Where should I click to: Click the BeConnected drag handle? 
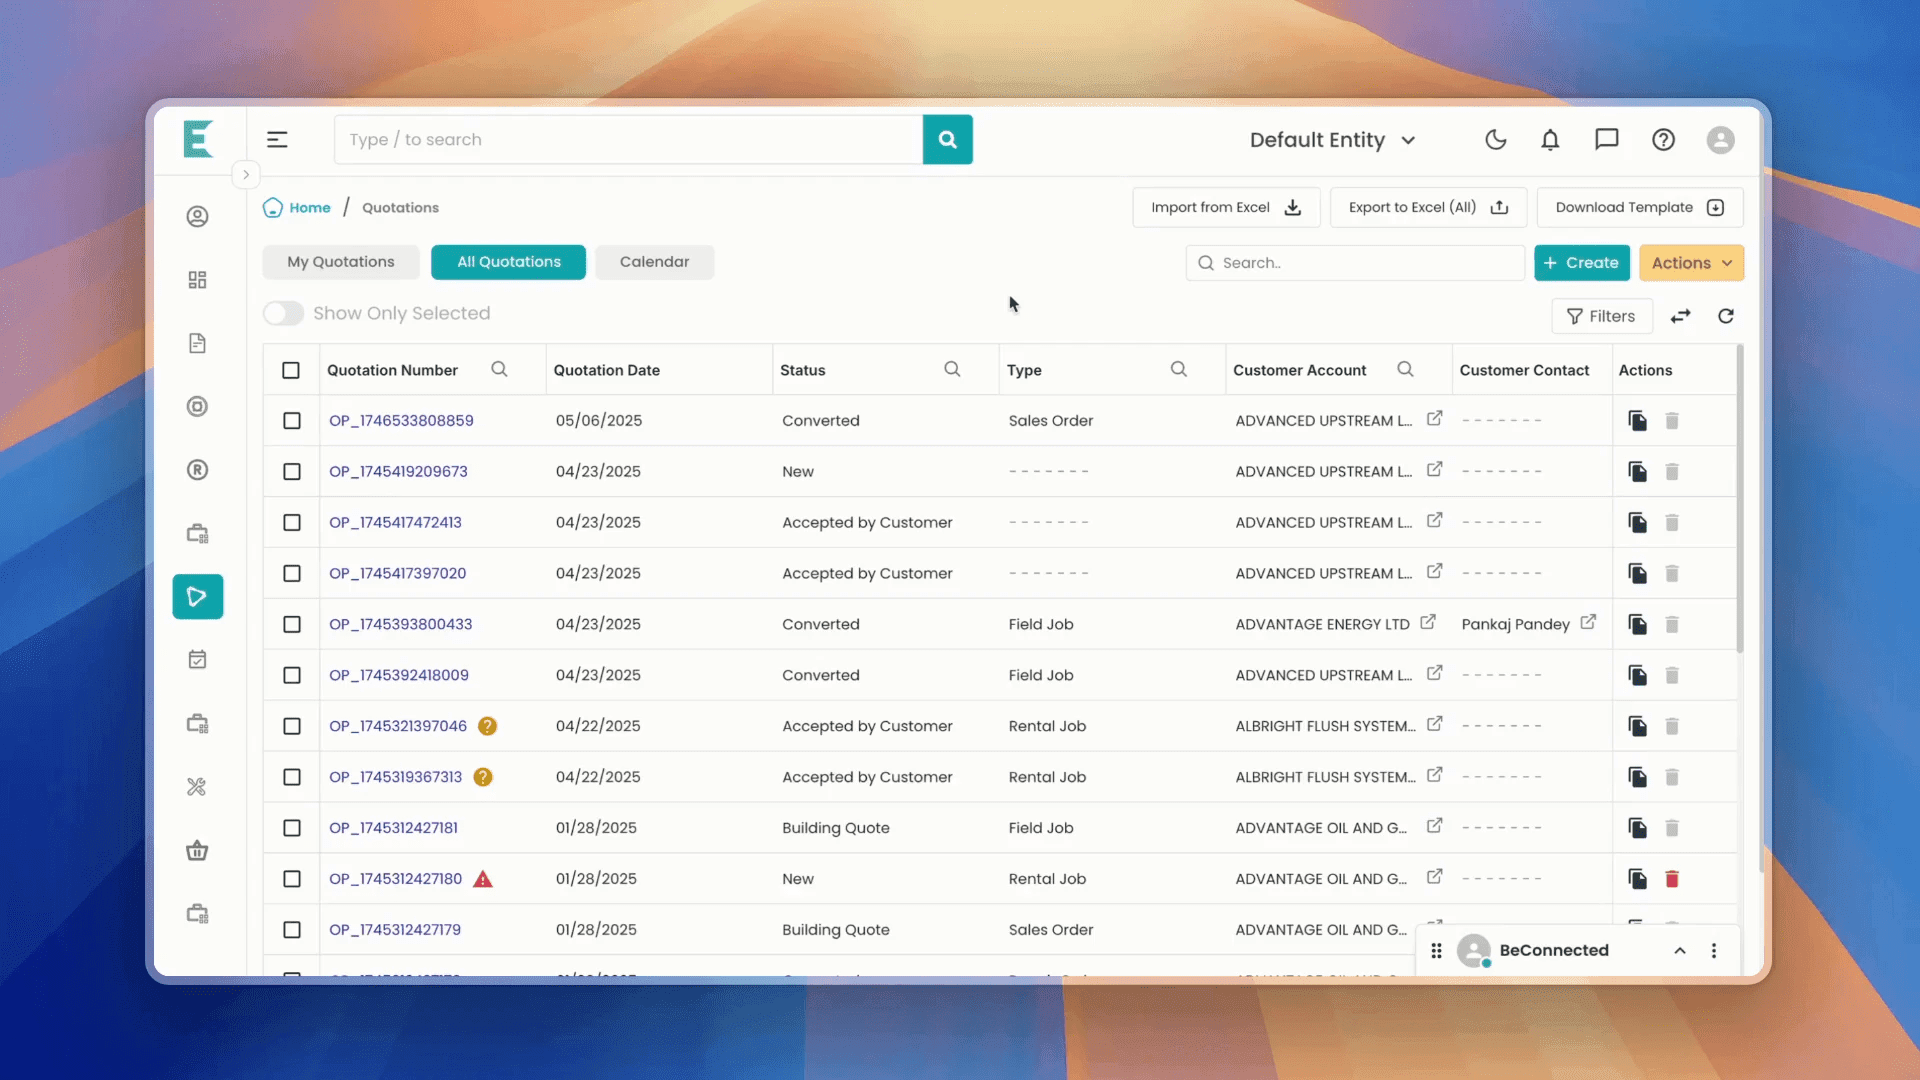click(1436, 951)
